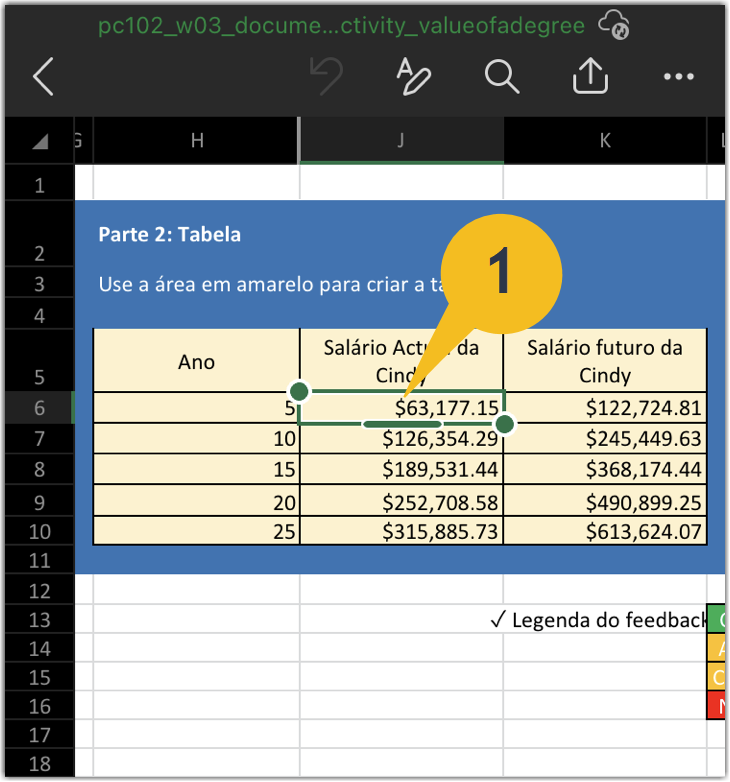730x782 pixels.
Task: Select row 10 header
Action: 39,531
